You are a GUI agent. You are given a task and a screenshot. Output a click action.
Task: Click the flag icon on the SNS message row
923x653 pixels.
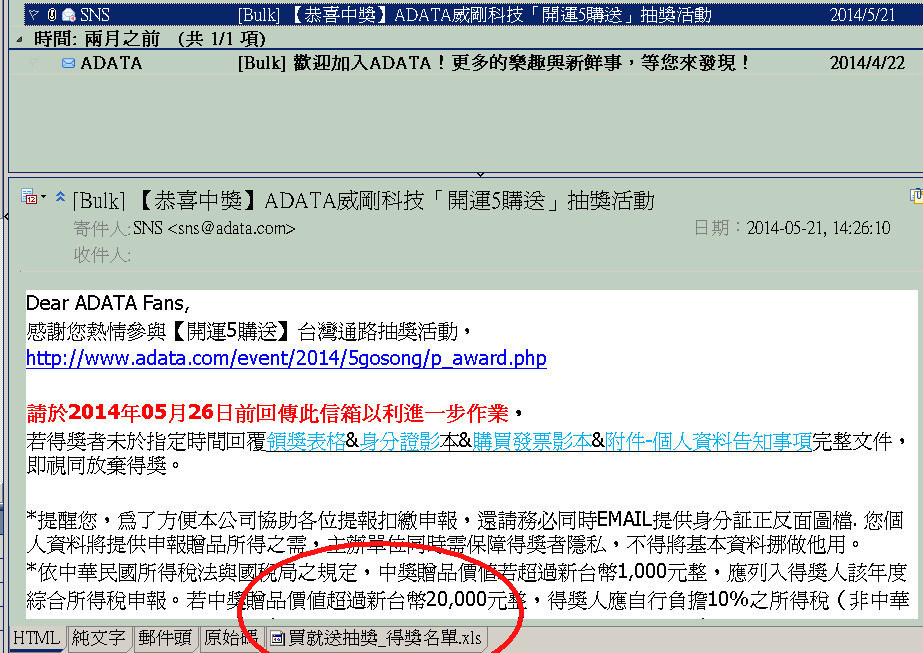click(x=34, y=14)
